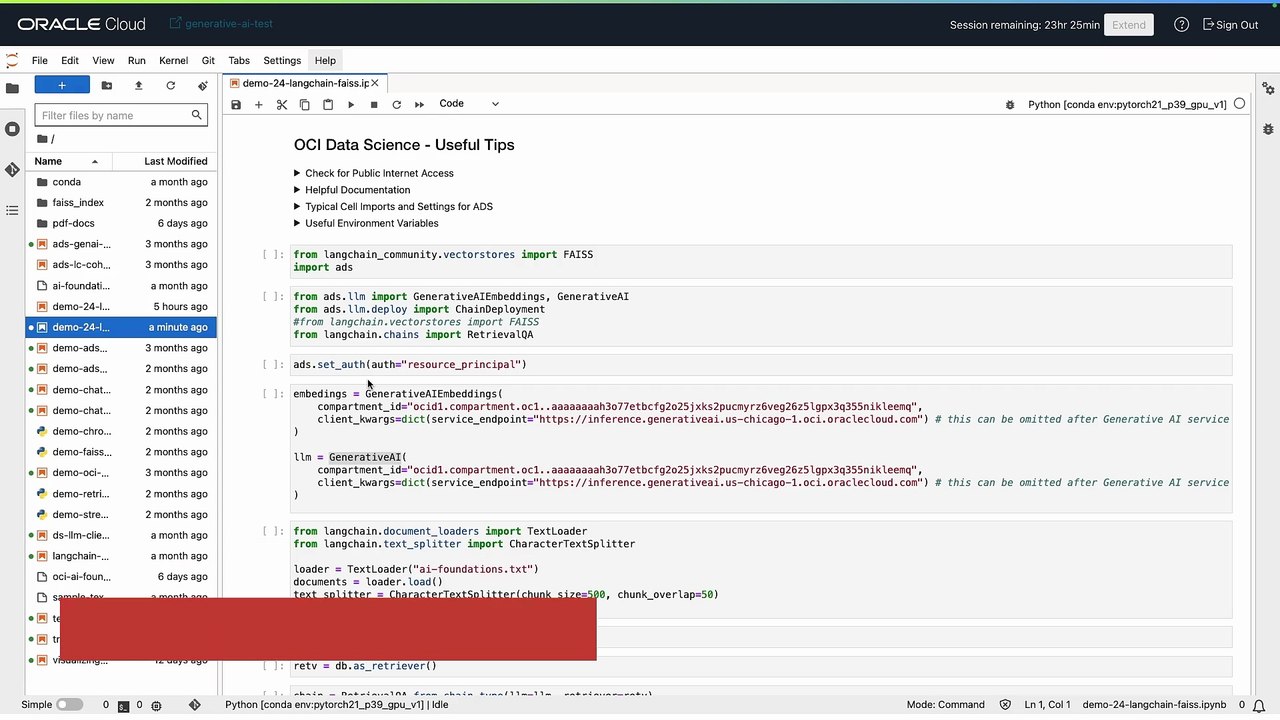Expand Check for Public Internet Access section

click(x=373, y=173)
